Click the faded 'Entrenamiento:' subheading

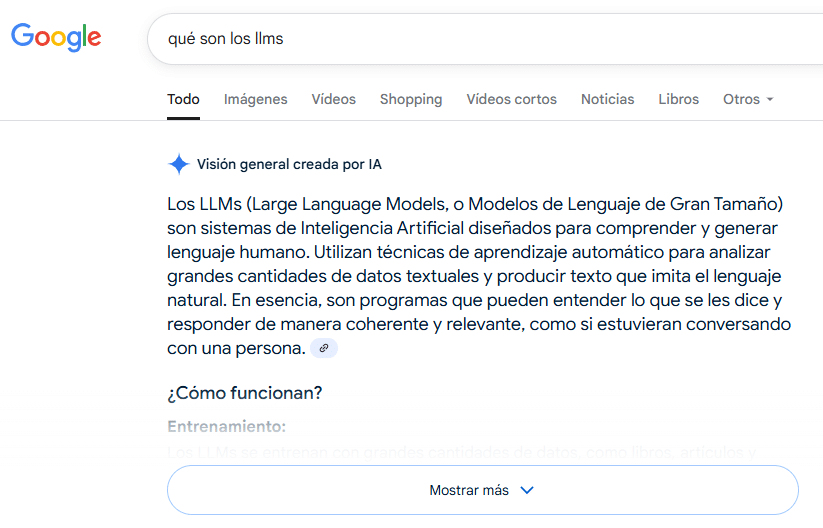point(226,426)
